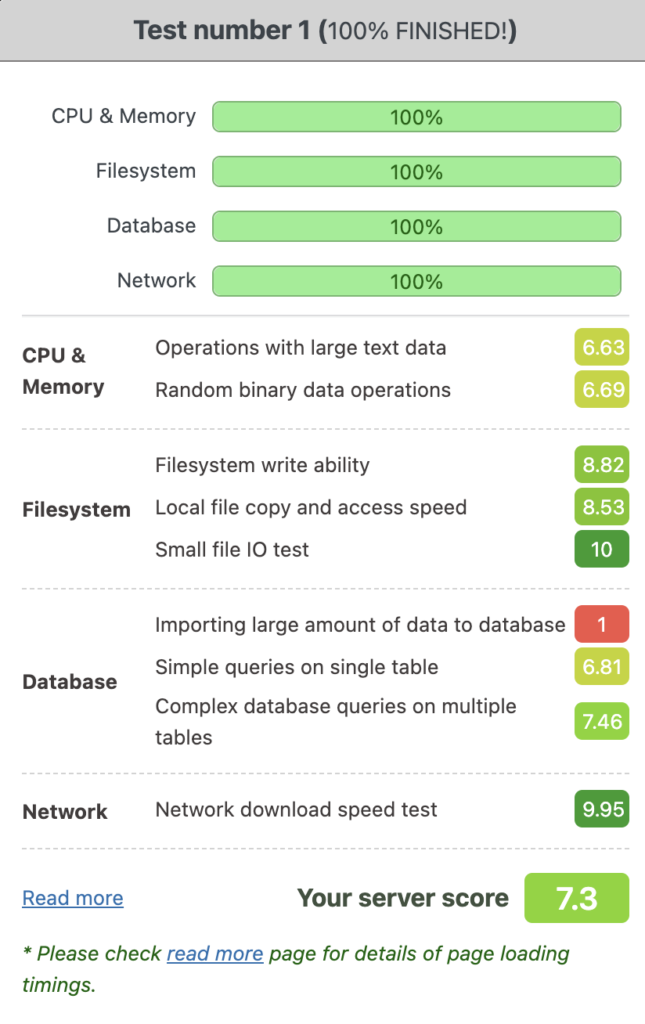Open the 'read more' link in the footnote
Screen dimensions: 645x1024
[x=215, y=953]
